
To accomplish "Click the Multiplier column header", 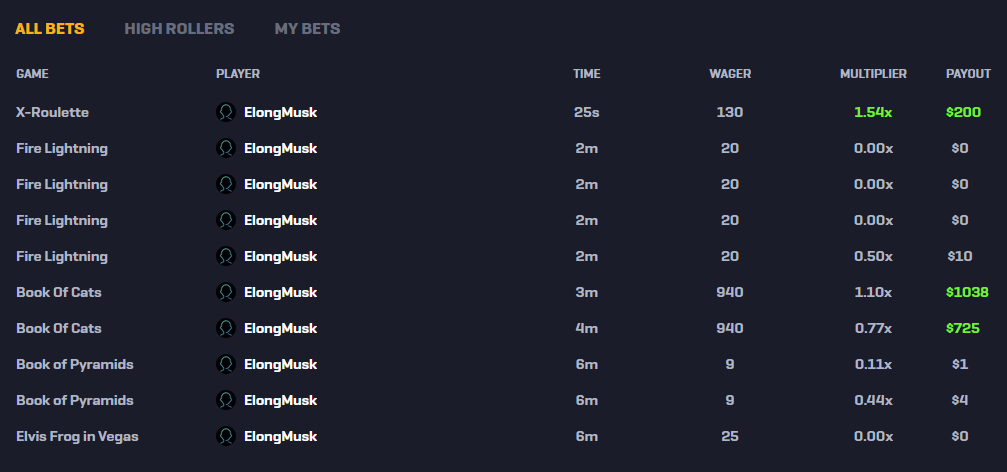I will click(x=873, y=74).
